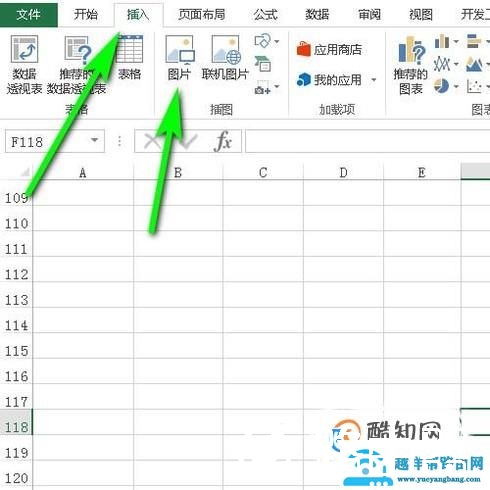Insert a 图片 picture from file
This screenshot has width=490, height=490.
point(179,58)
